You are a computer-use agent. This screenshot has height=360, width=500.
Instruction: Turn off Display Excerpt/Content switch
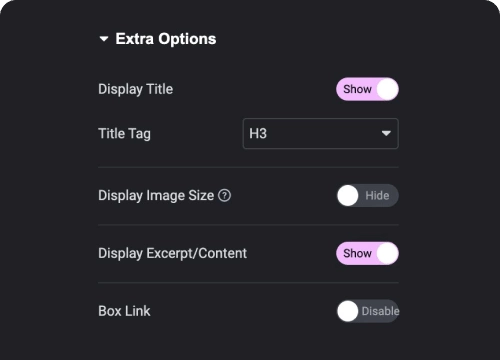coord(367,253)
